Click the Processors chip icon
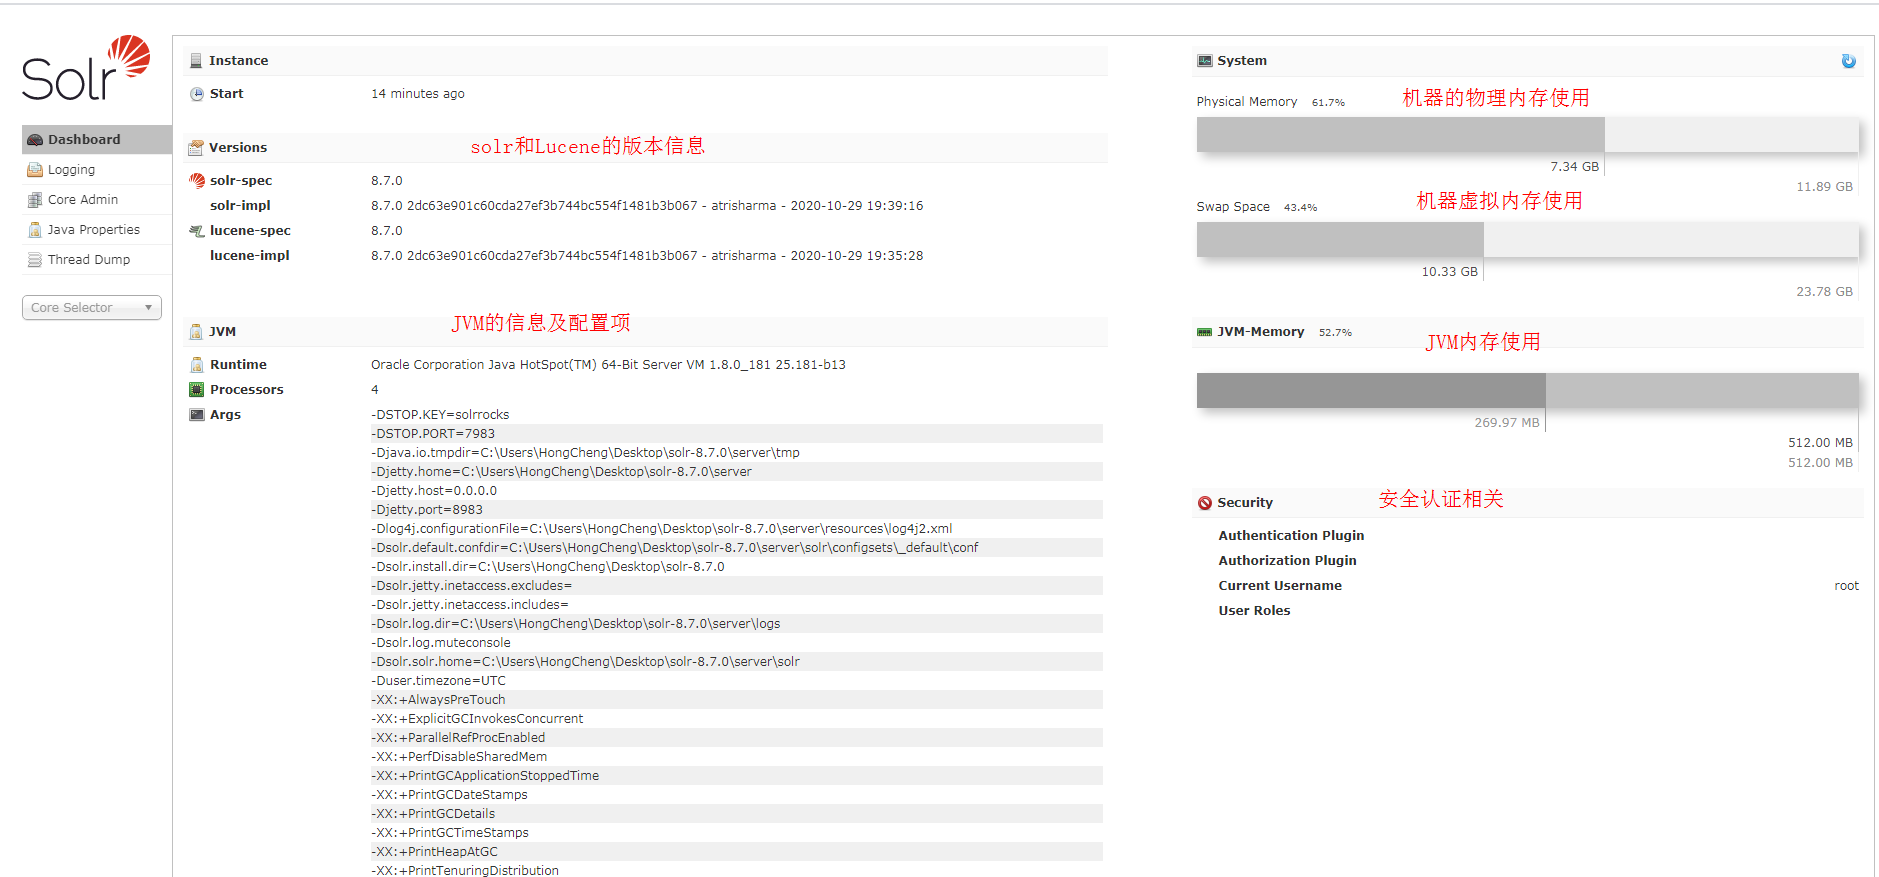 pos(197,390)
